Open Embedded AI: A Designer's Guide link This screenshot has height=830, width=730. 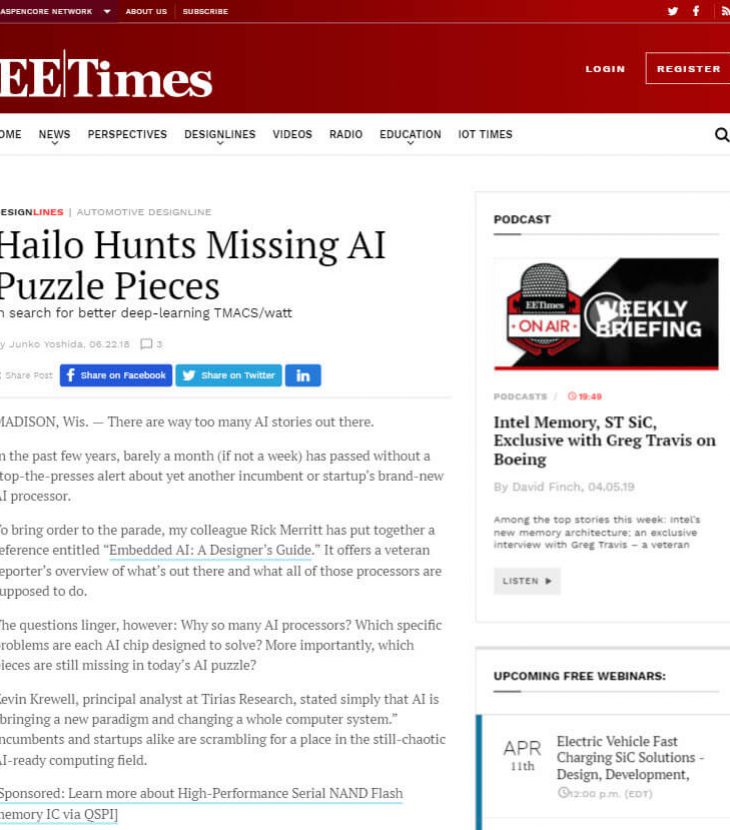coord(211,550)
